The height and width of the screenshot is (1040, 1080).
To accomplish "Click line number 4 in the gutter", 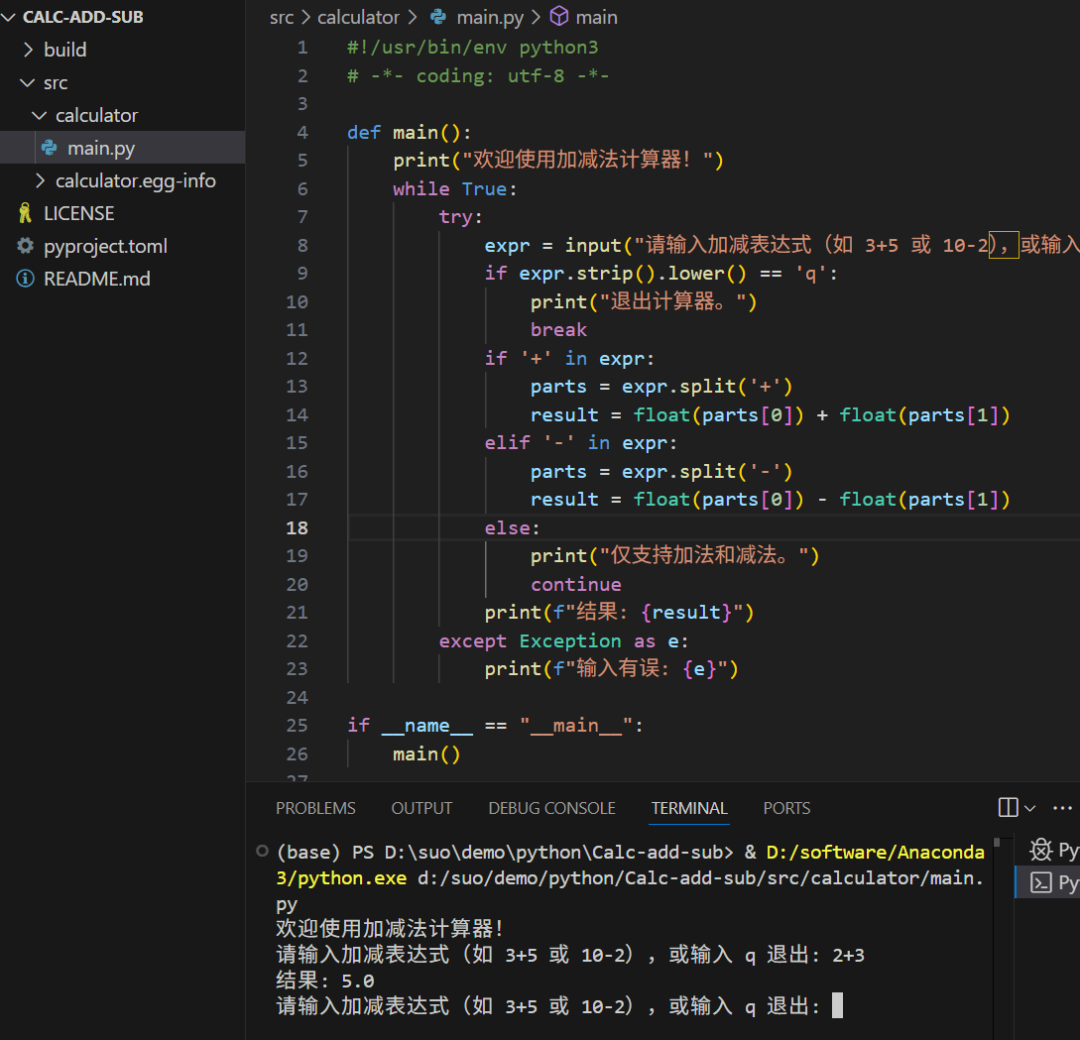I will (x=302, y=132).
